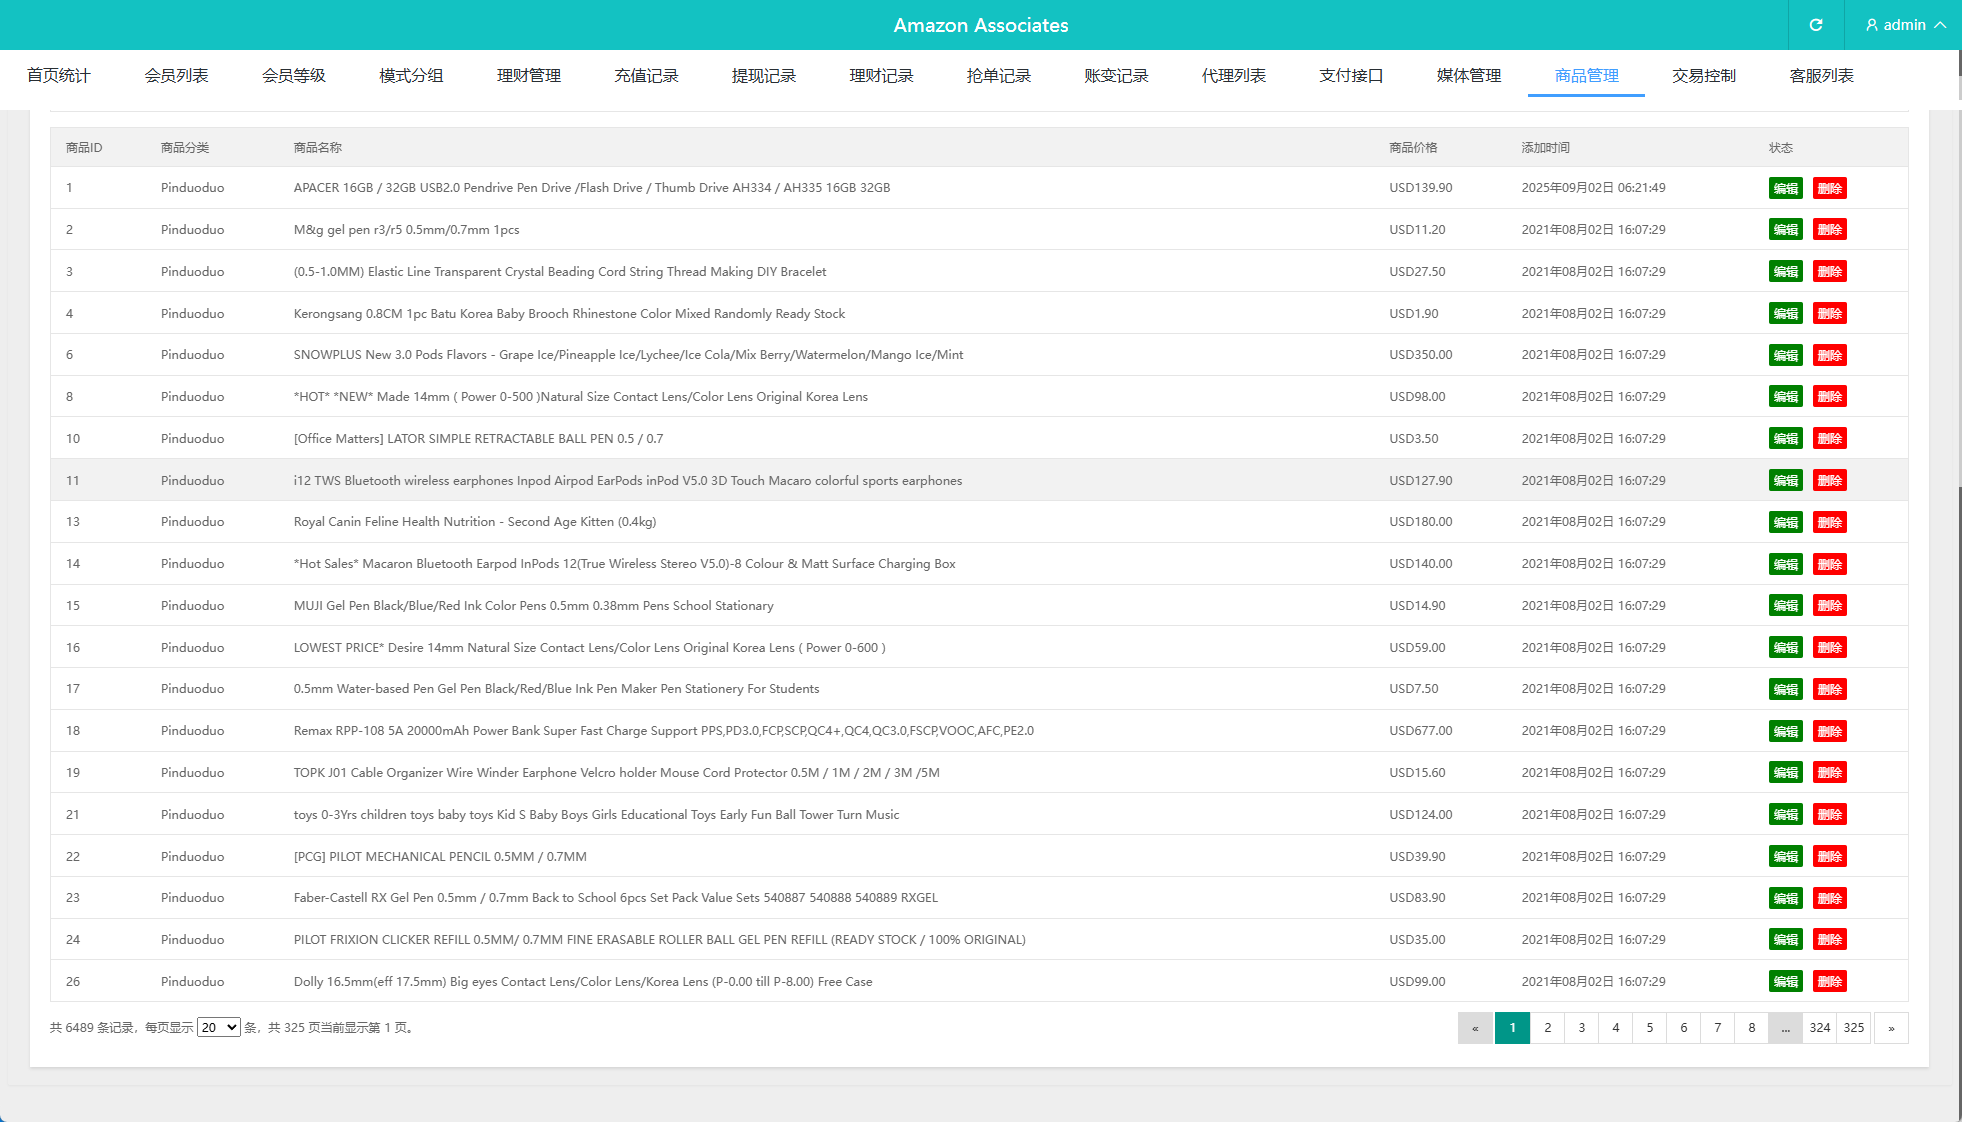Select the i12 TWS Bluetooth earphones row
The image size is (1962, 1122).
627,480
